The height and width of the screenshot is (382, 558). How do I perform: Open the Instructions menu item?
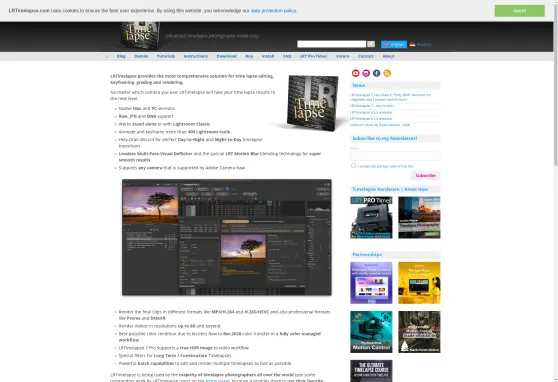[196, 56]
